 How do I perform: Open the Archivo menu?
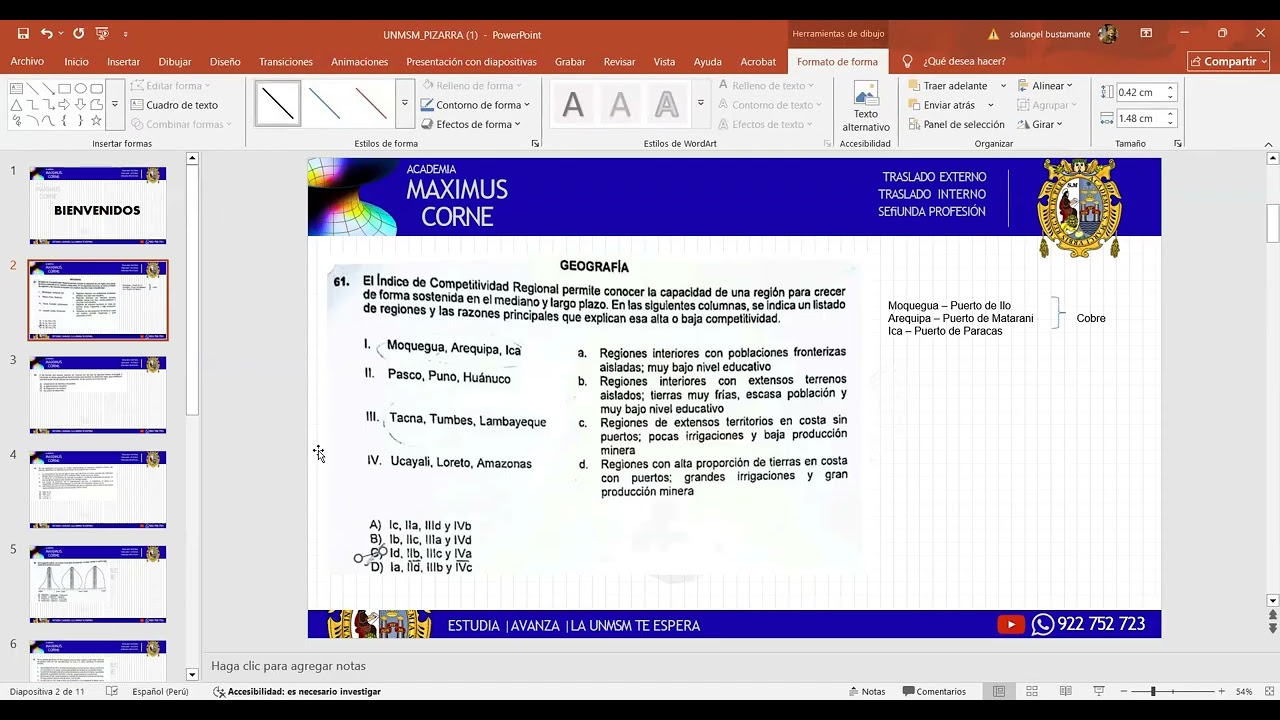click(27, 62)
